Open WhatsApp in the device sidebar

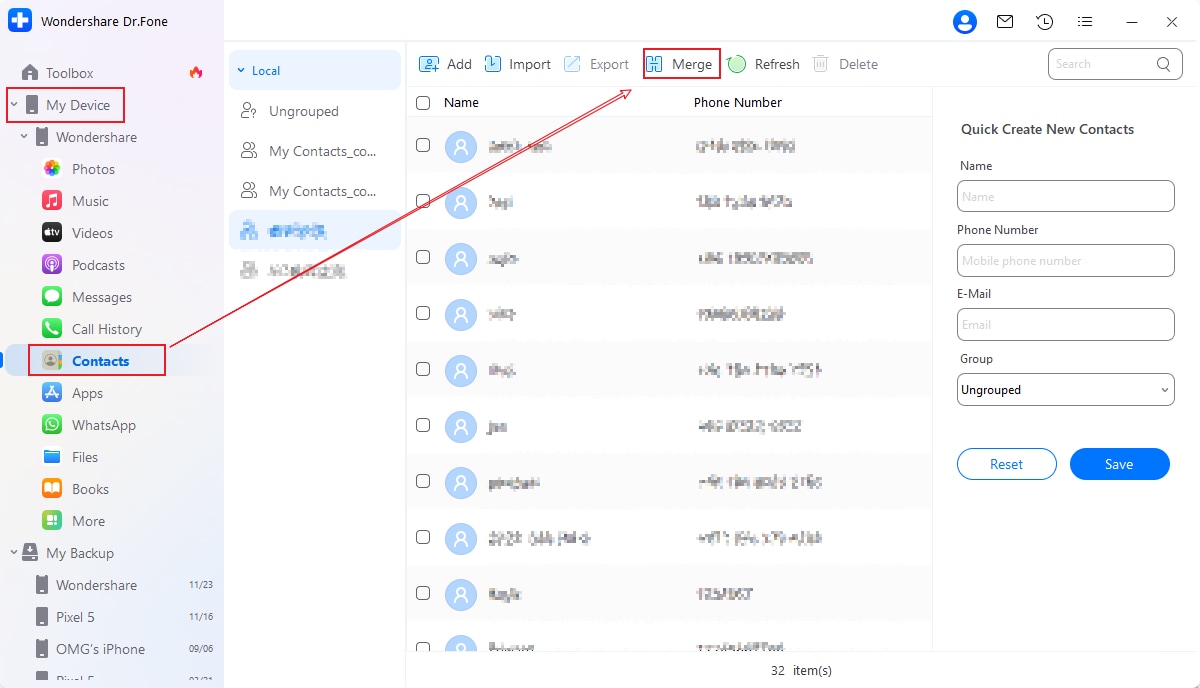pyautogui.click(x=103, y=425)
